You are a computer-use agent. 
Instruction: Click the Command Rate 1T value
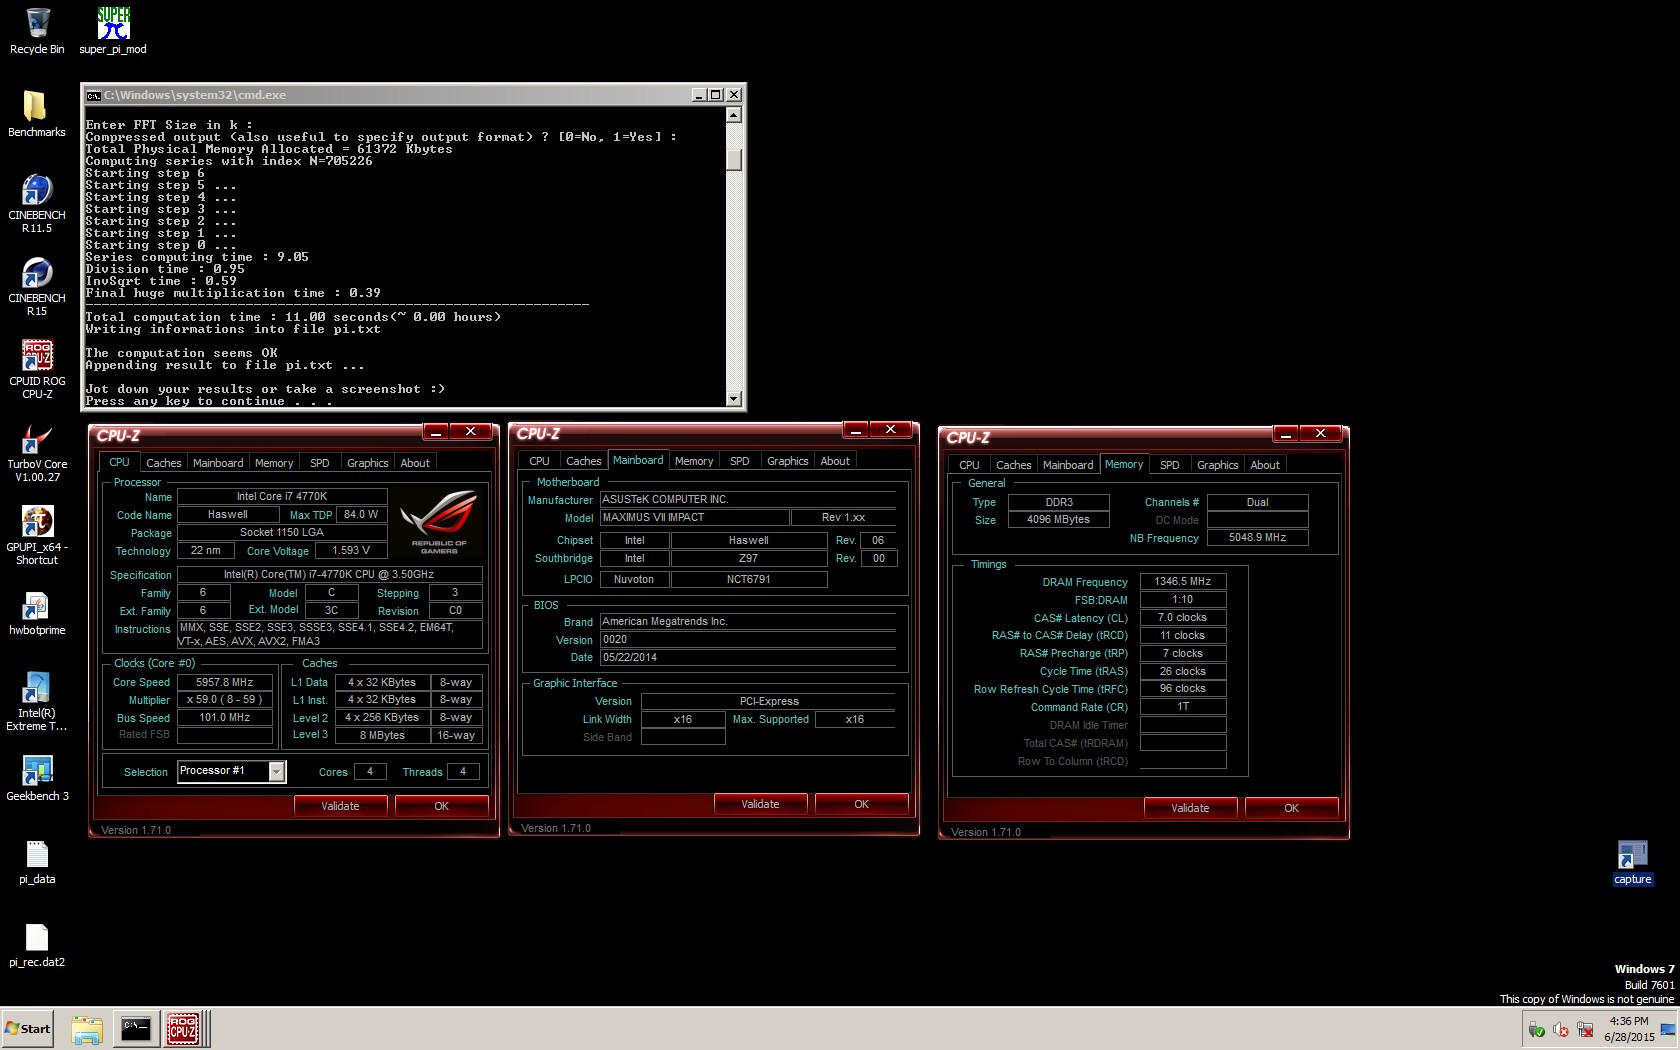pos(1183,706)
